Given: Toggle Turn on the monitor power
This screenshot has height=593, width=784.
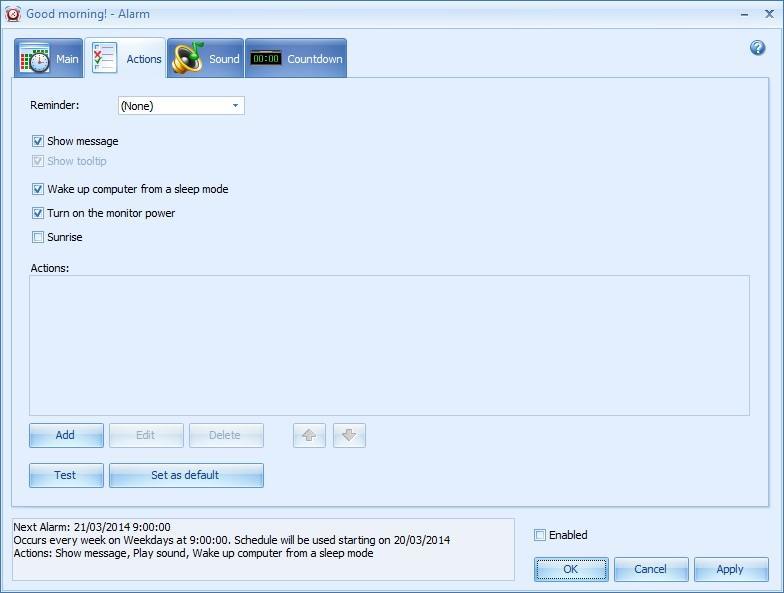Looking at the screenshot, I should [x=38, y=213].
